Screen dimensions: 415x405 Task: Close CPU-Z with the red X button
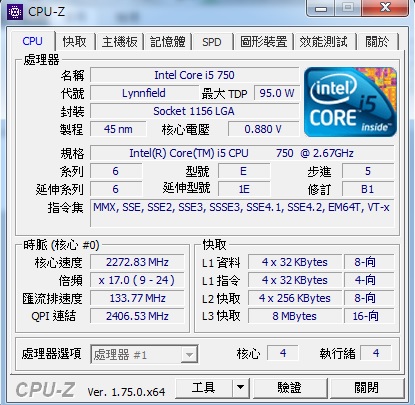click(x=385, y=8)
